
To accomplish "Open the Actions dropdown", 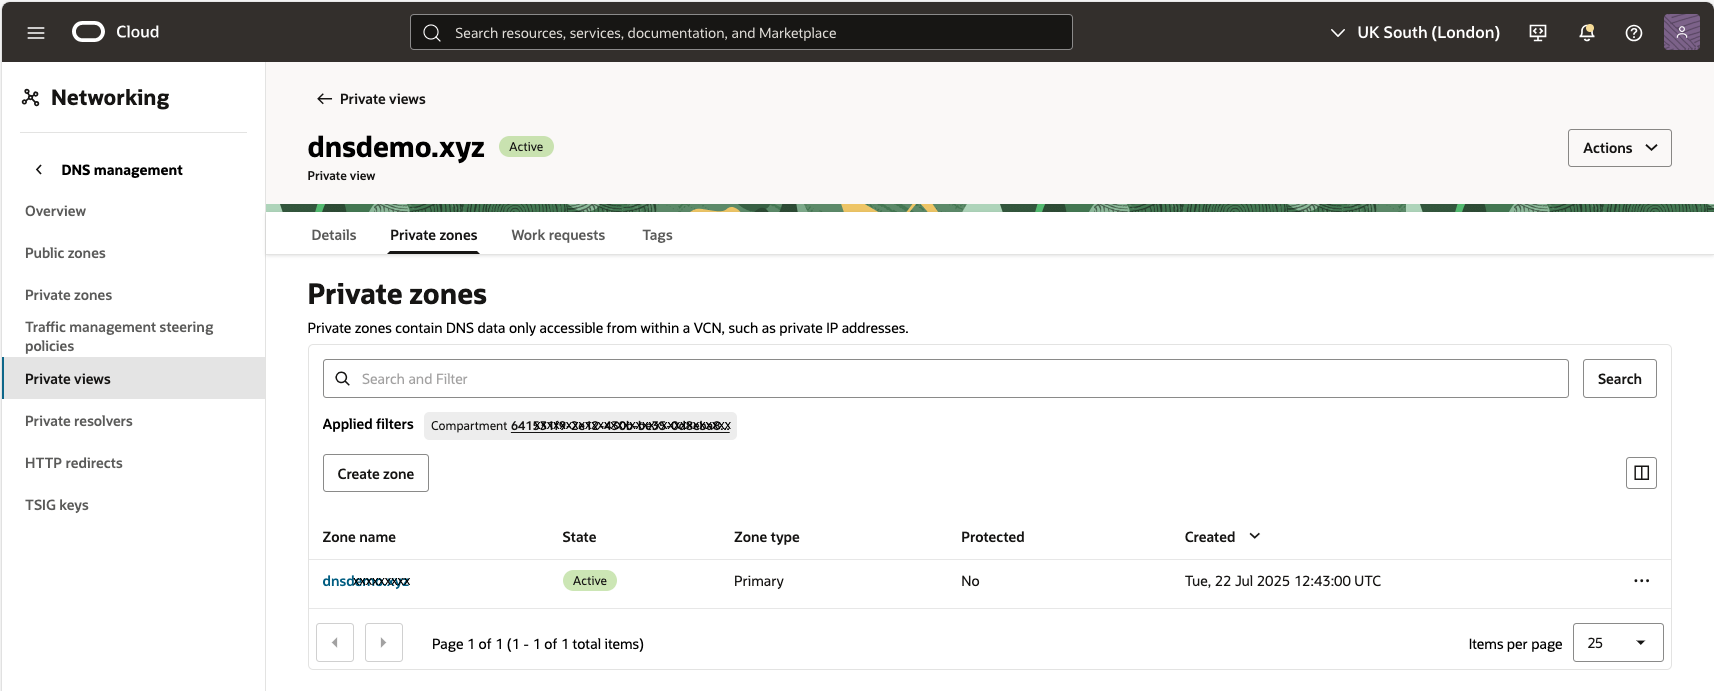I will point(1619,148).
